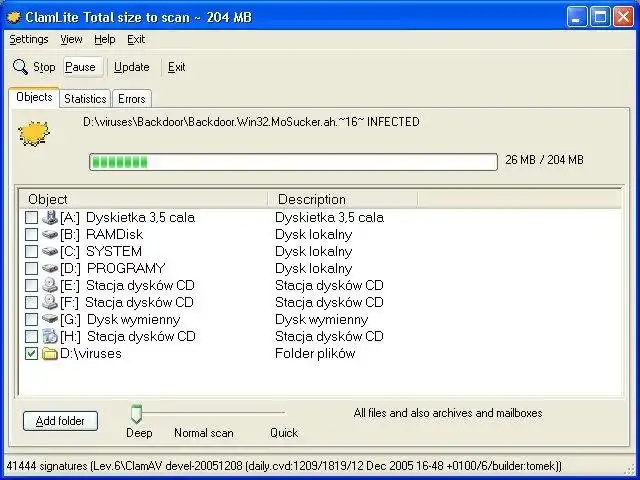Switch to the Errors tab
The width and height of the screenshot is (640, 480).
pos(131,99)
